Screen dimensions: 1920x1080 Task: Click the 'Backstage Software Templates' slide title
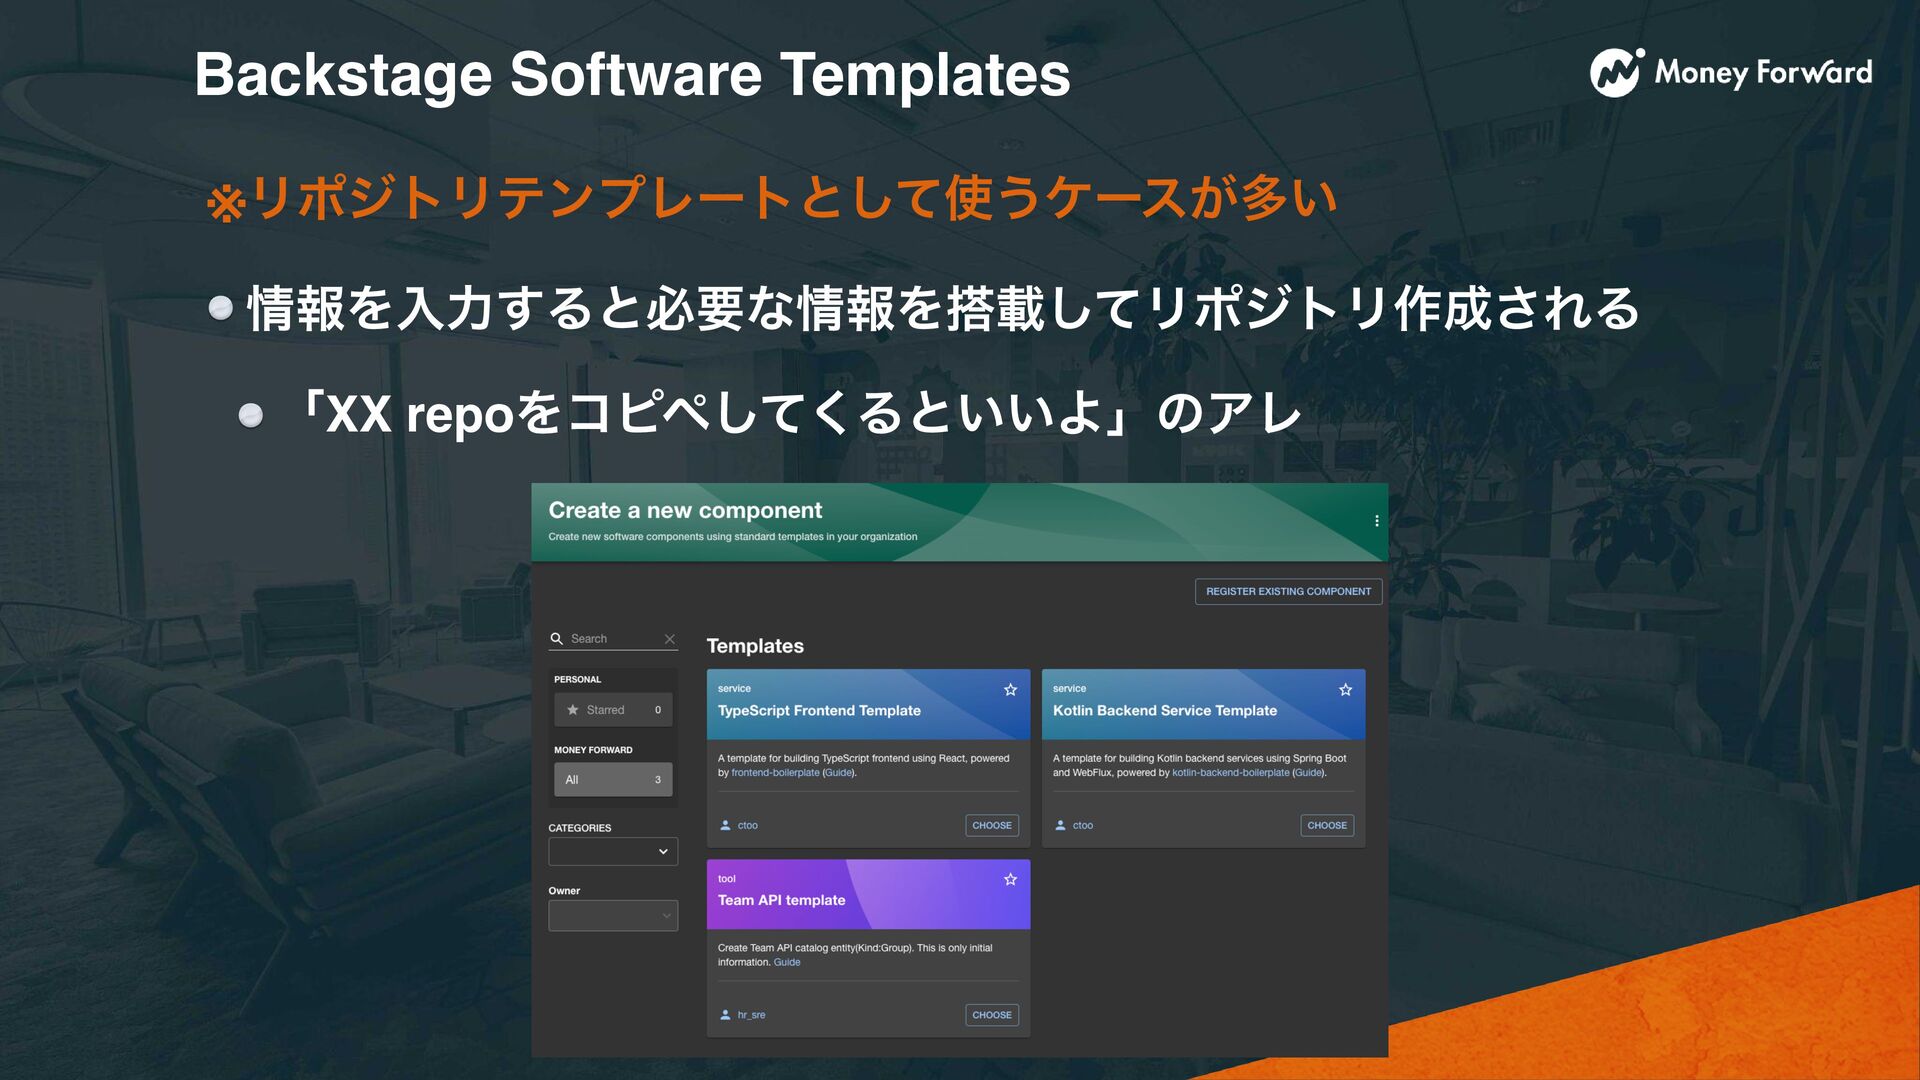(632, 75)
